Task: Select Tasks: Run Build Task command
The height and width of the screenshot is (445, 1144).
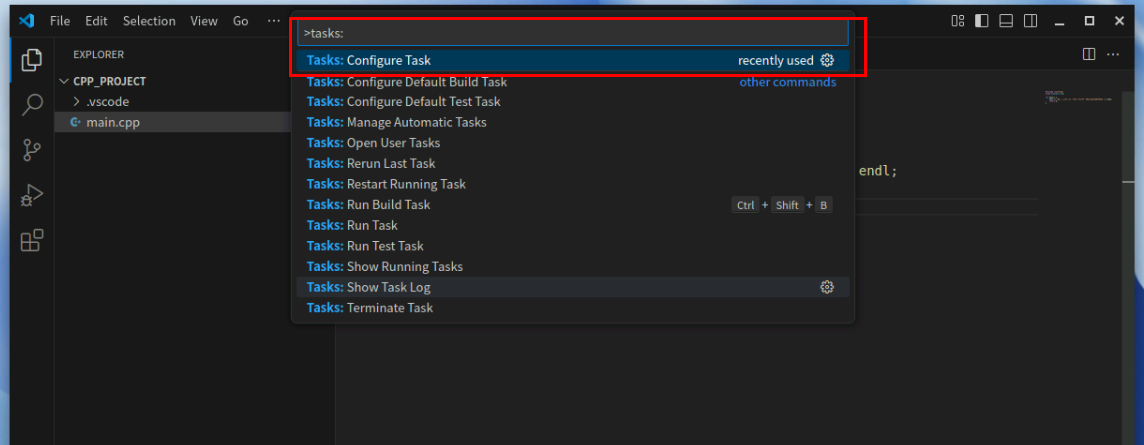Action: click(x=388, y=205)
